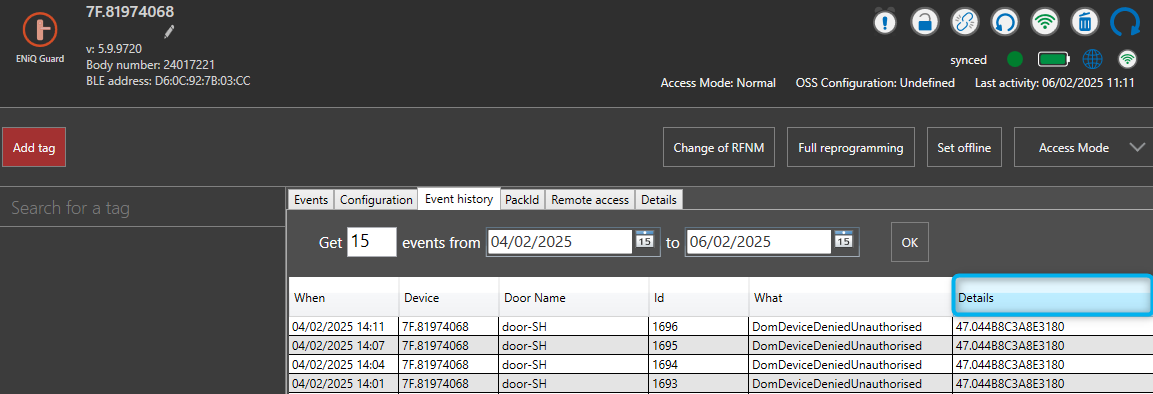Click event Id 1695 cell
The image size is (1153, 394).
(x=699, y=345)
